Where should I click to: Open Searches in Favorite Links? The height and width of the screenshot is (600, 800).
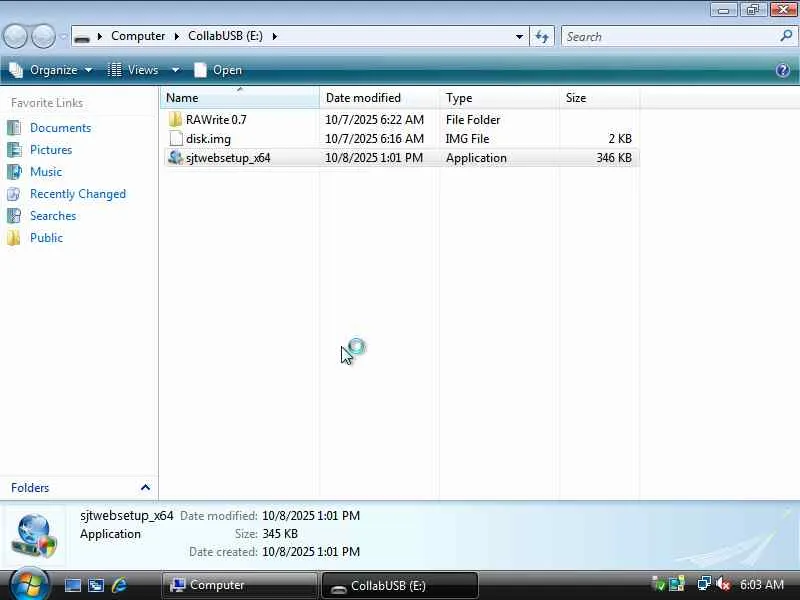(x=53, y=216)
